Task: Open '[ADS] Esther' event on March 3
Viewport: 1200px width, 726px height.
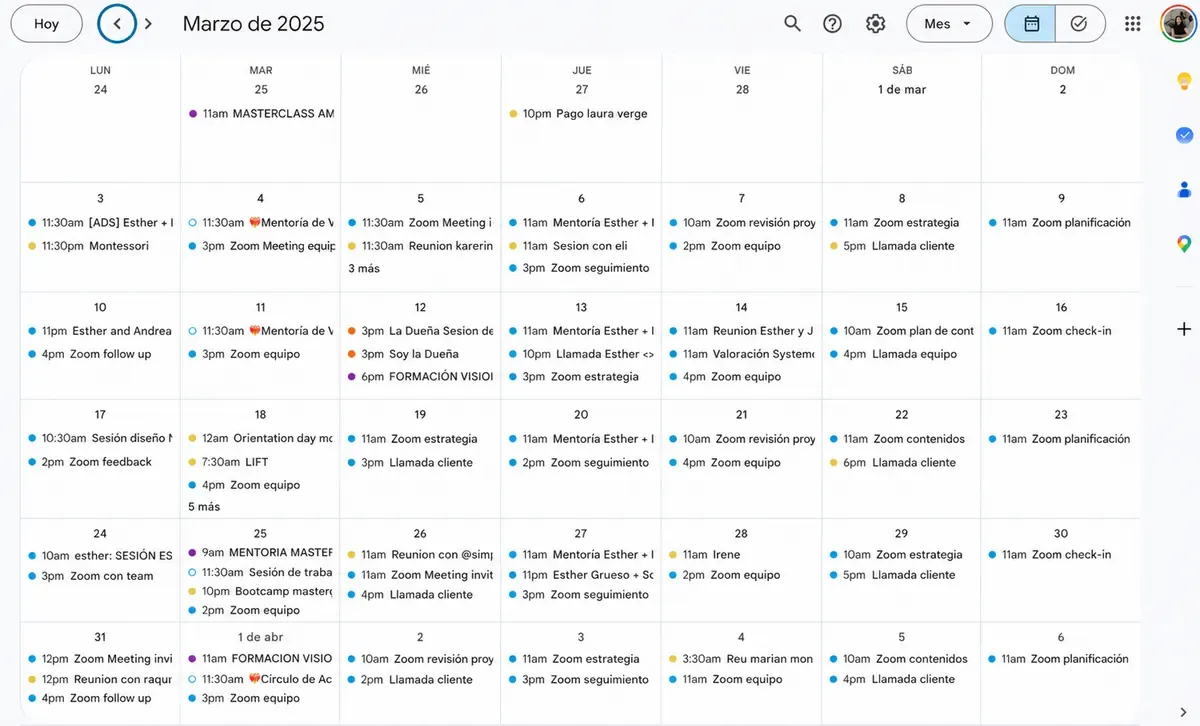Action: [101, 223]
